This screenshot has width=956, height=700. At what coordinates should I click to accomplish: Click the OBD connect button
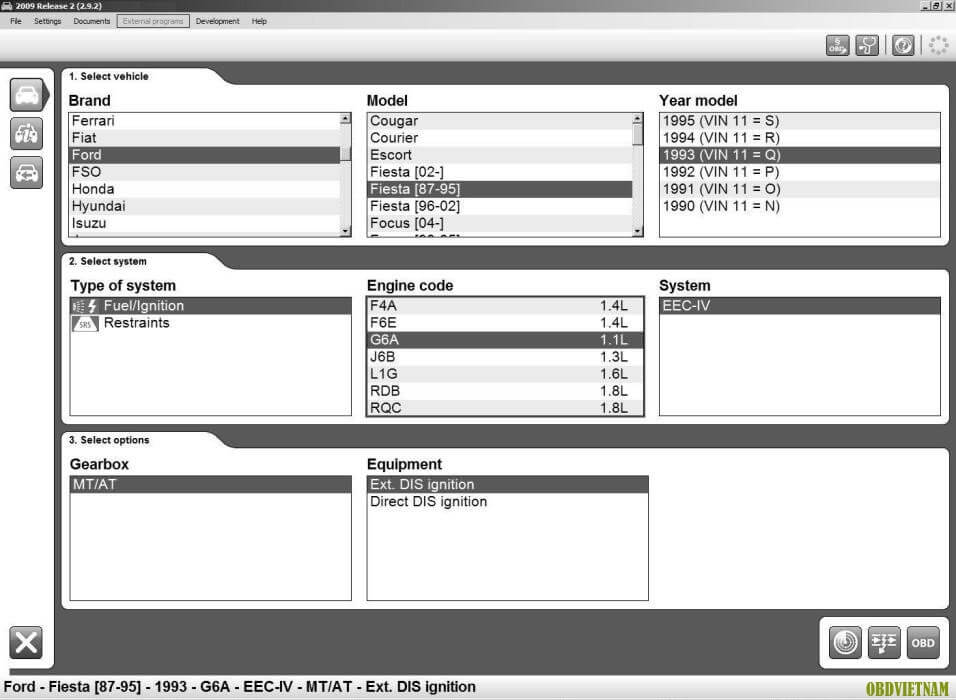(x=923, y=642)
